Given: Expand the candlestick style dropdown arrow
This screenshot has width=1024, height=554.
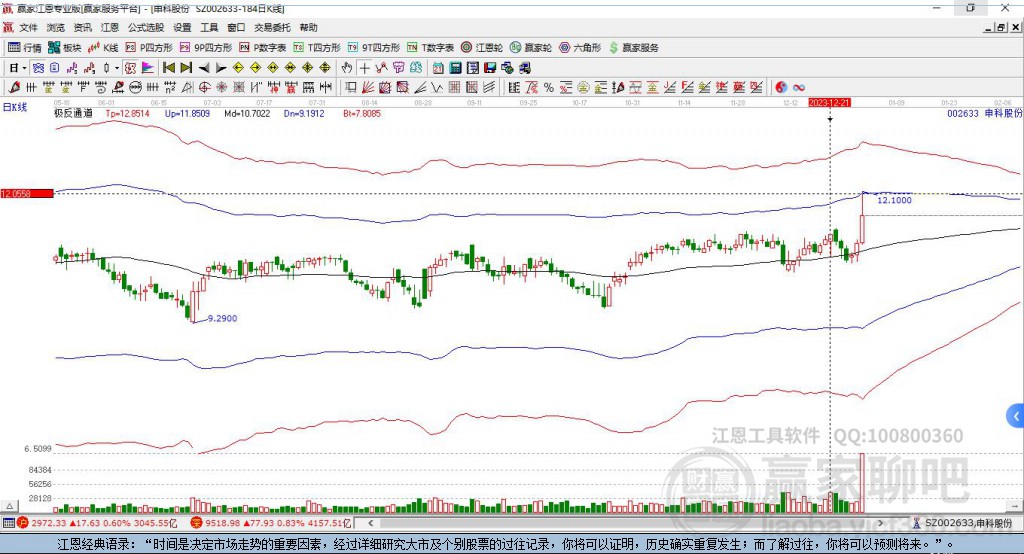Looking at the screenshot, I should click(x=117, y=68).
